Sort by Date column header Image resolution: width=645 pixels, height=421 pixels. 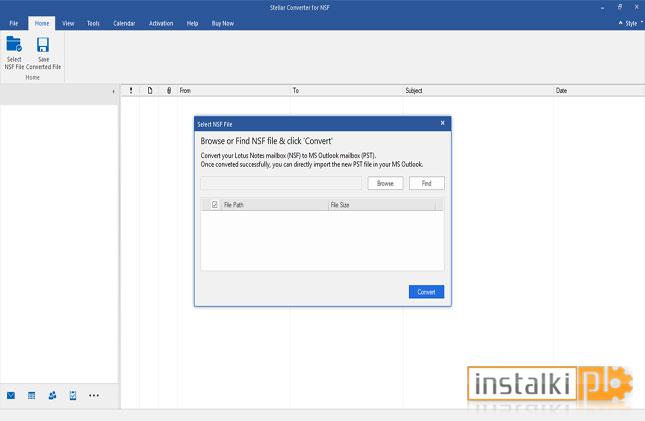599,91
